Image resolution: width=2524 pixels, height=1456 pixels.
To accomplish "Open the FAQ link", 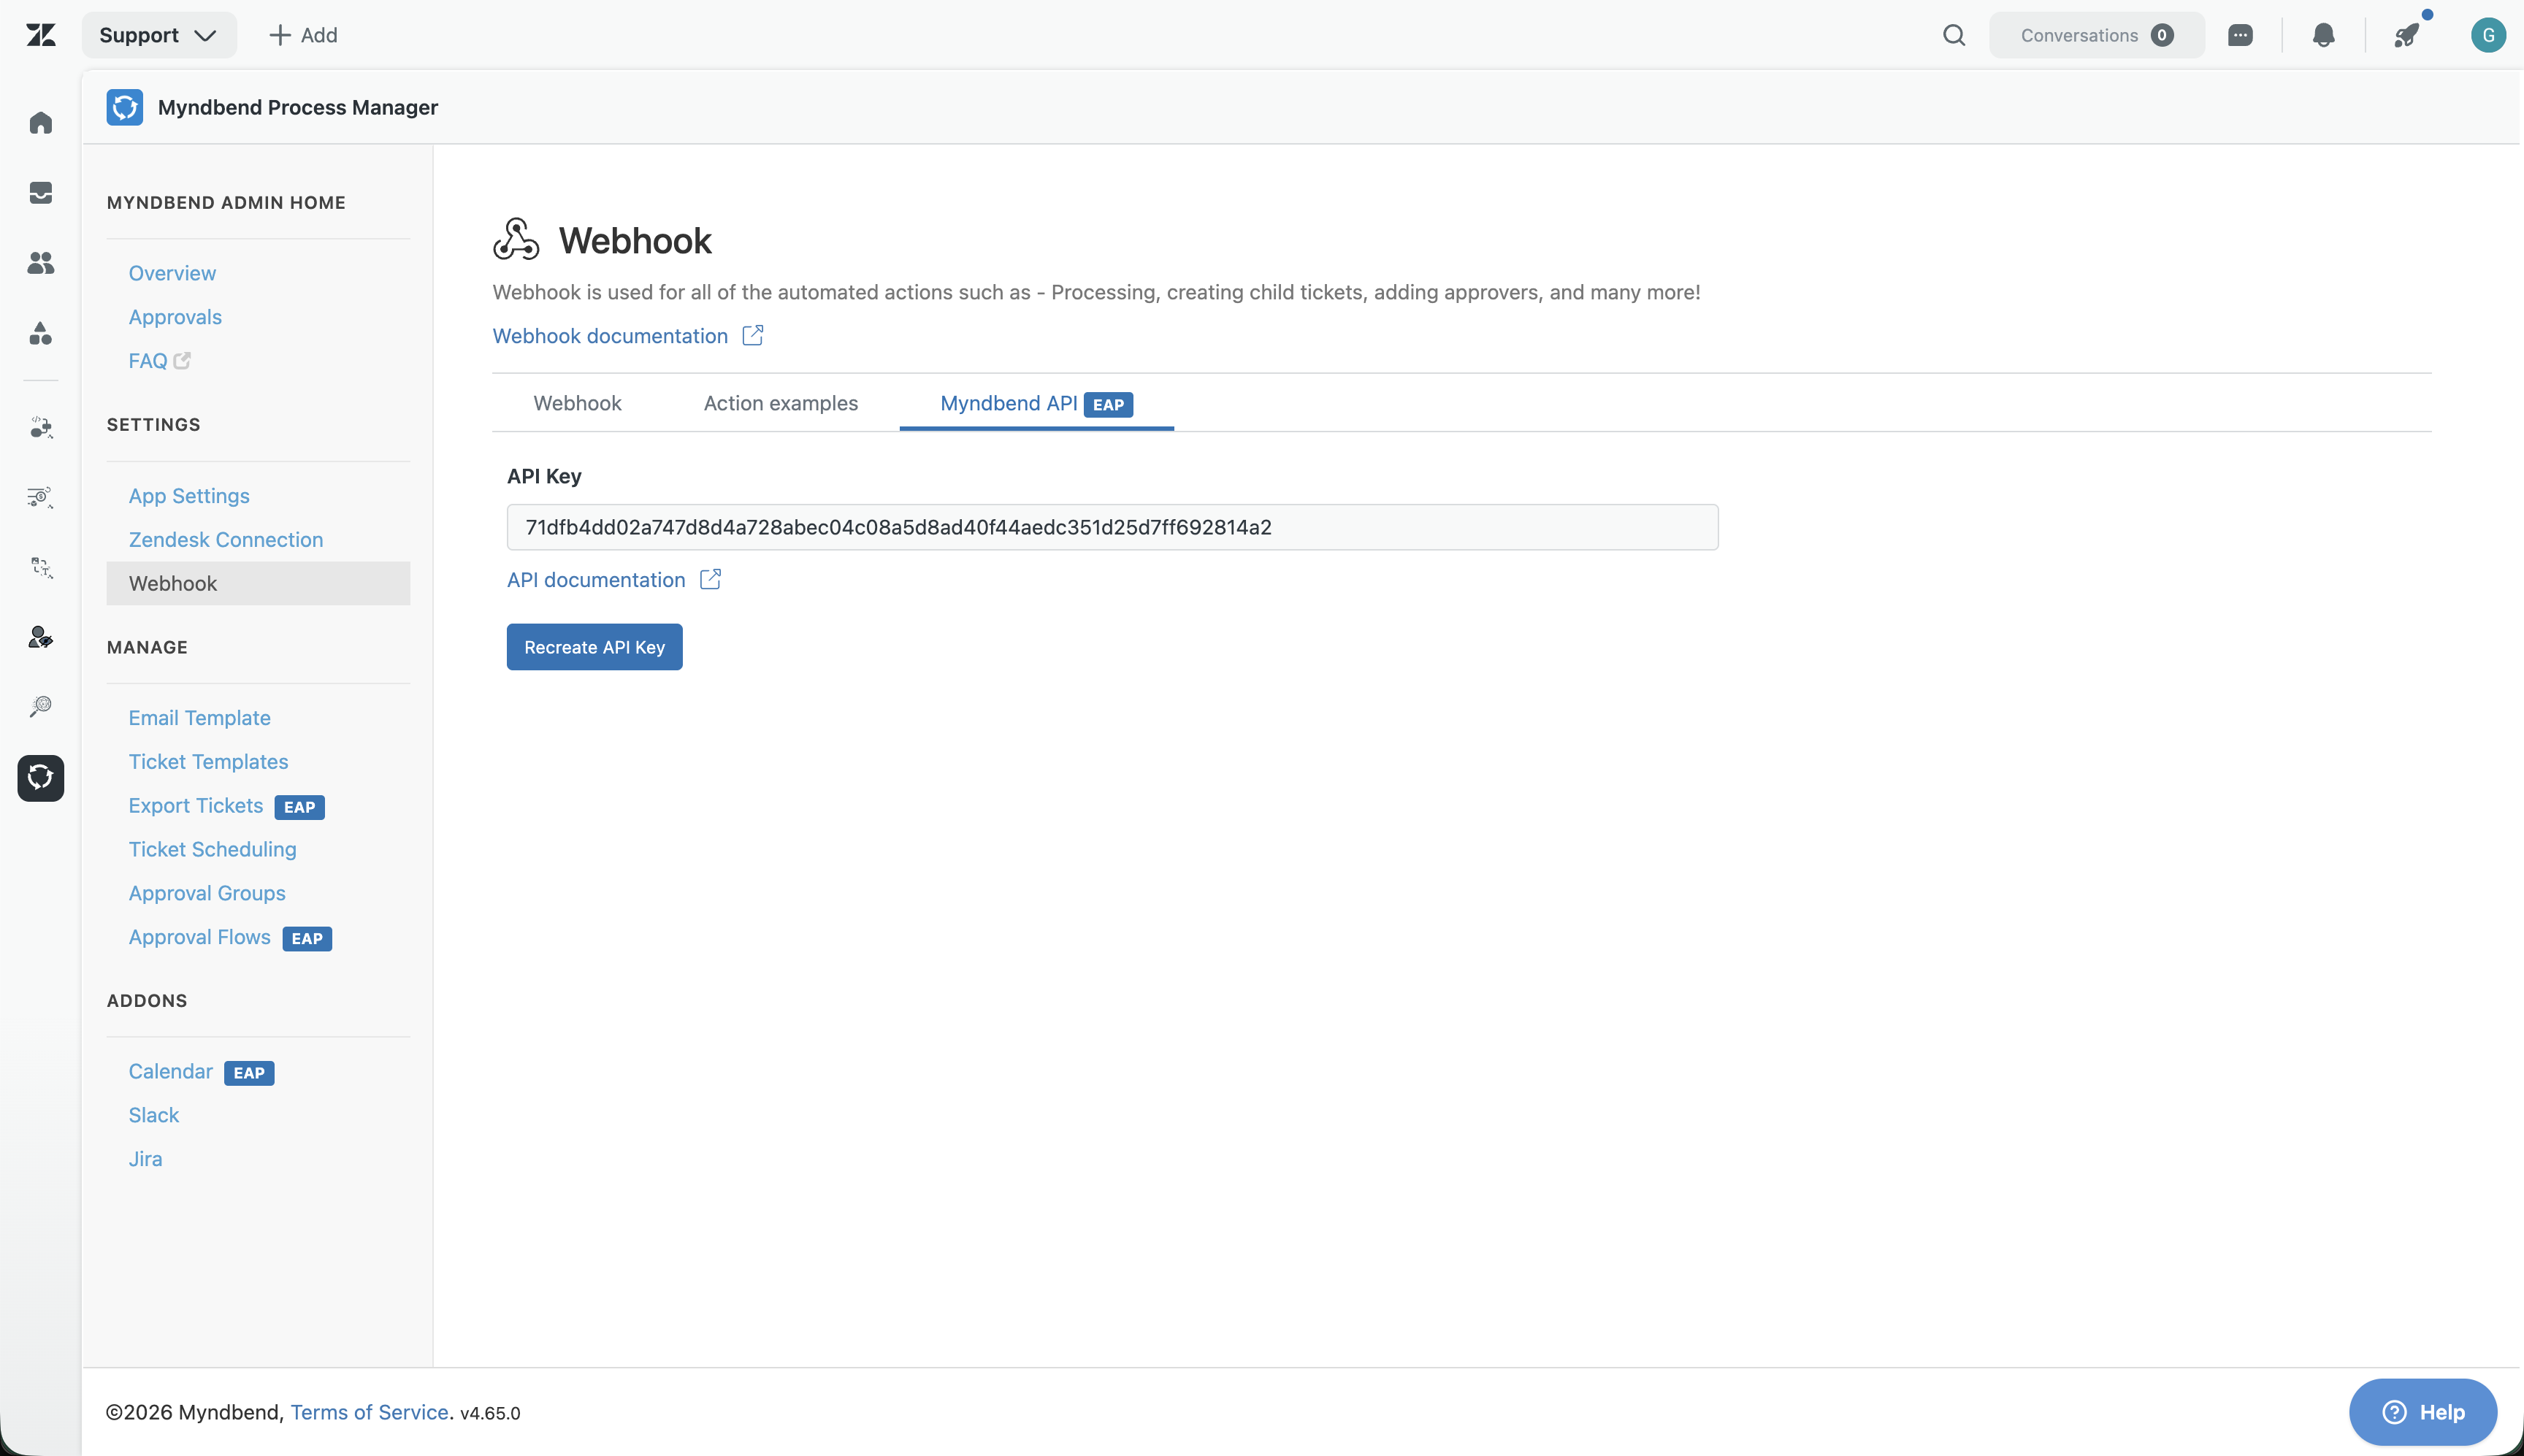I will (148, 361).
